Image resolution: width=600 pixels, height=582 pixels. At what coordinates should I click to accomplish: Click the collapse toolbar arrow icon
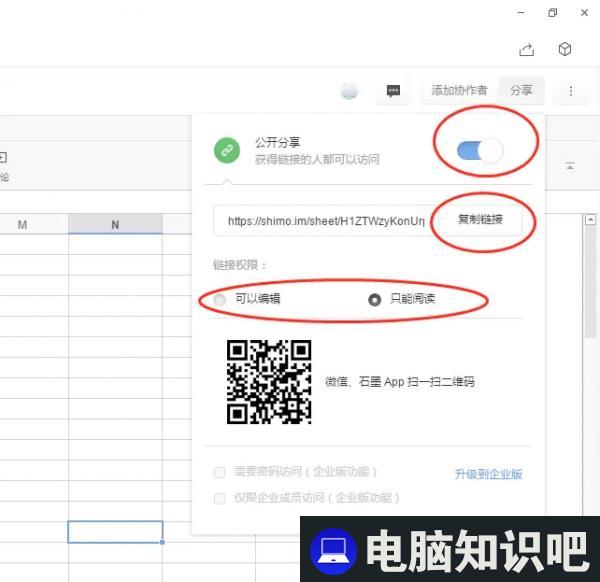pyautogui.click(x=570, y=166)
